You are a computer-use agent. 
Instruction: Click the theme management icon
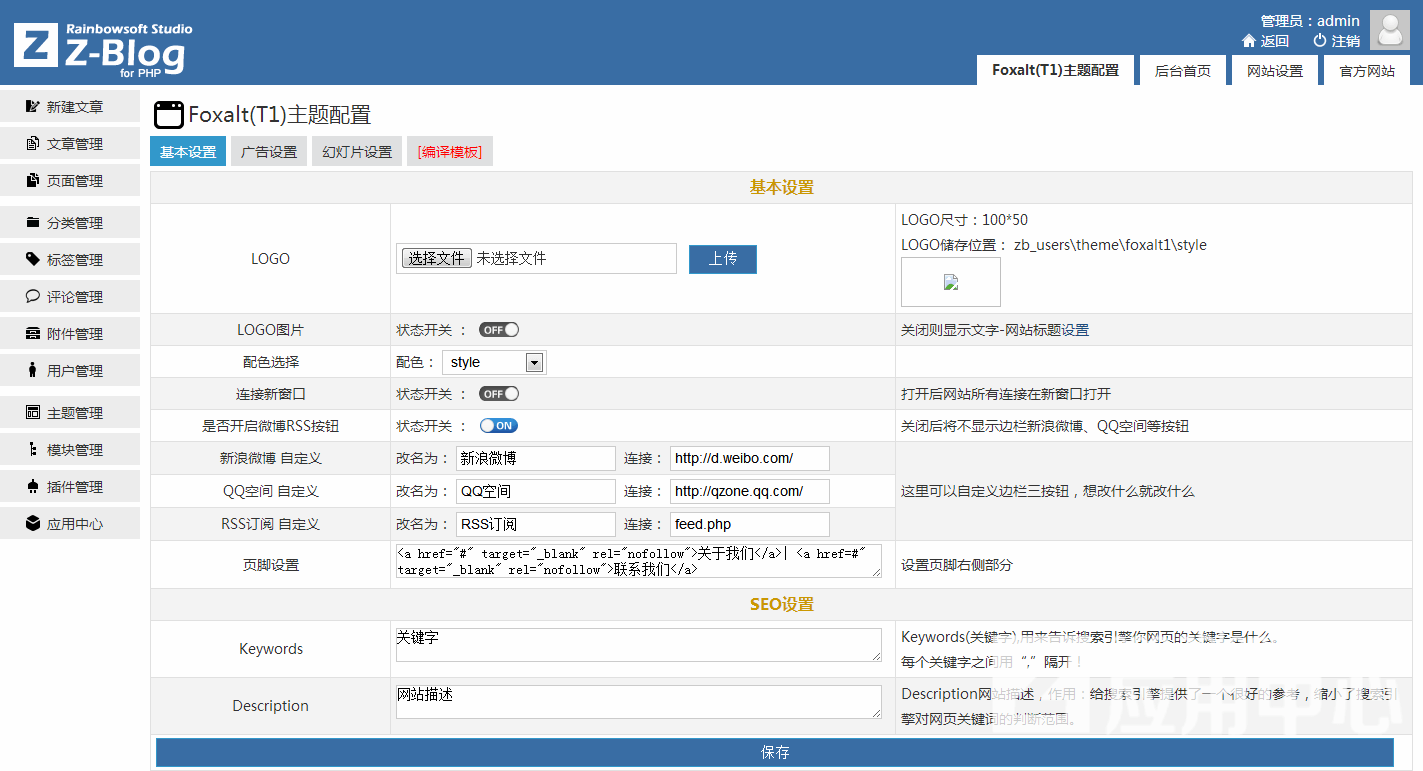coord(33,413)
